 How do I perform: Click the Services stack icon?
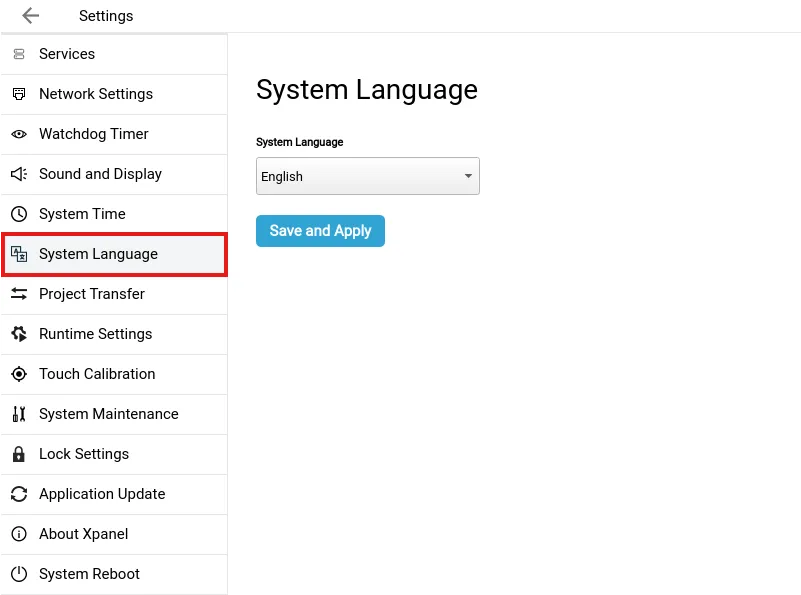coord(18,54)
